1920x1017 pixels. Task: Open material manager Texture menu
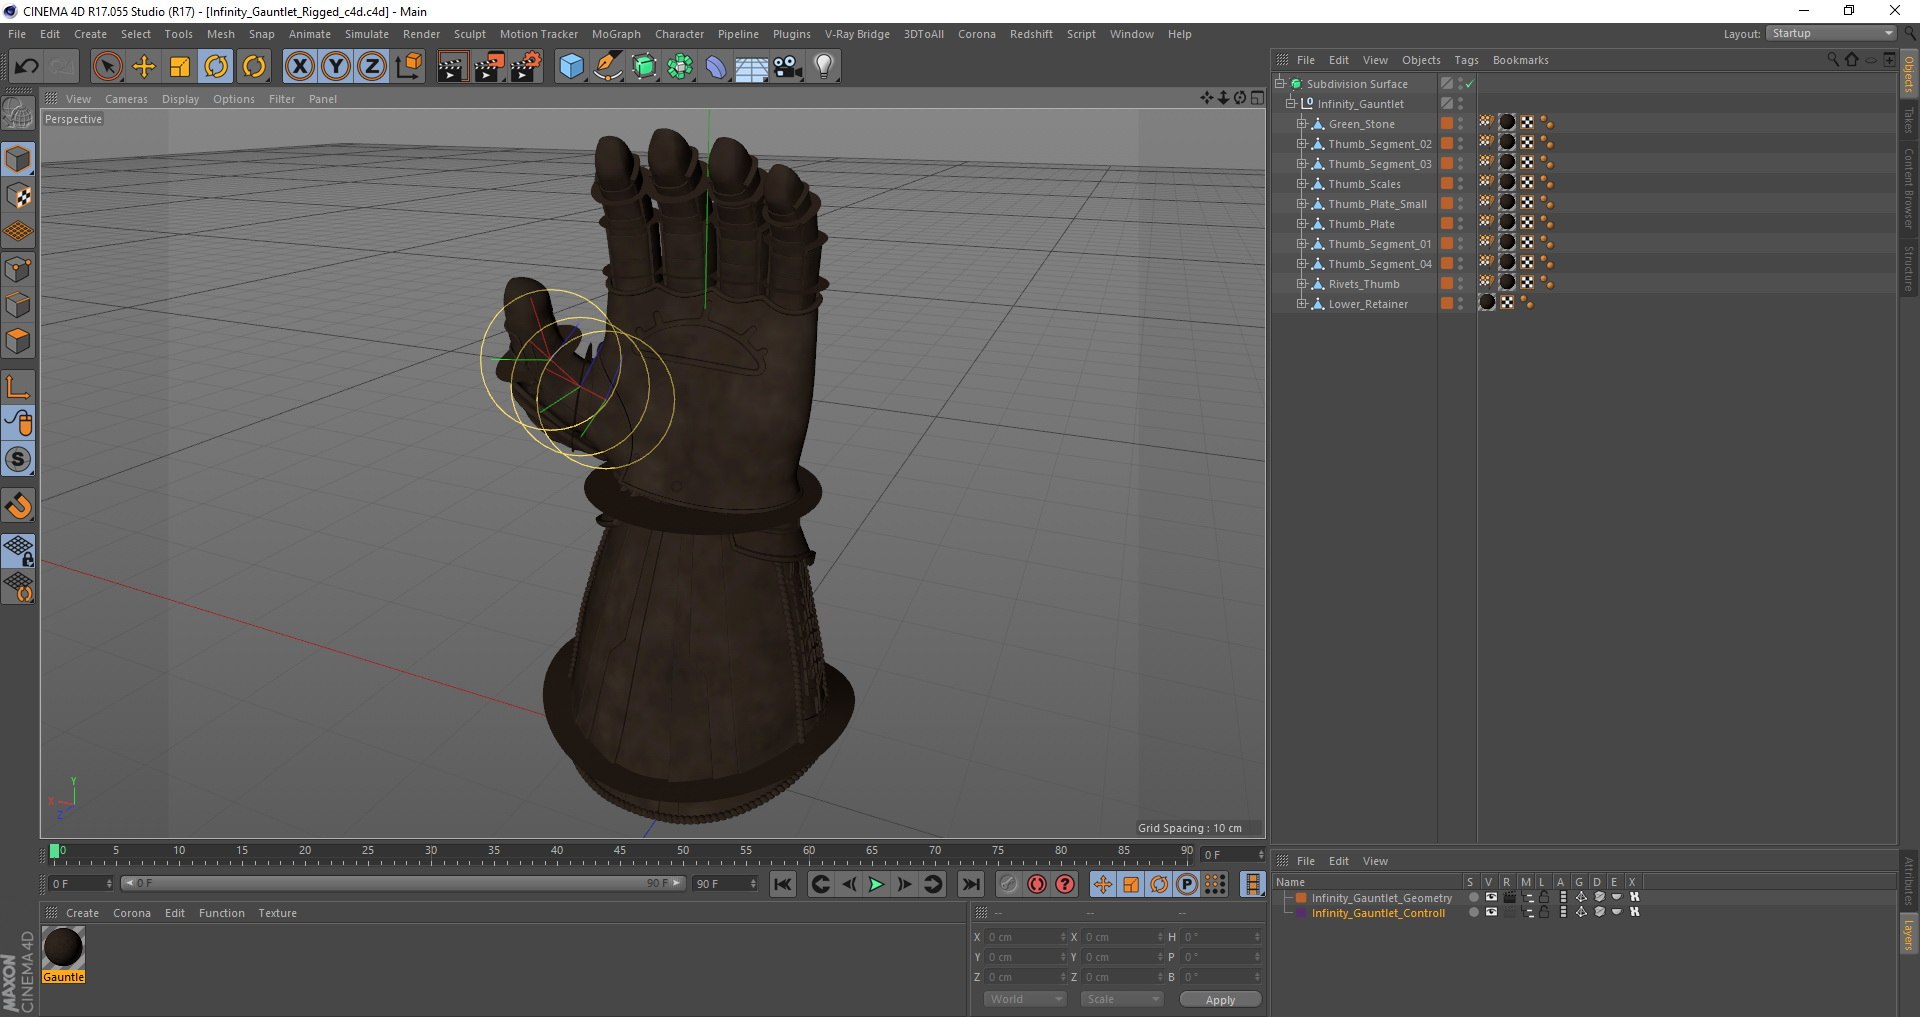277,913
